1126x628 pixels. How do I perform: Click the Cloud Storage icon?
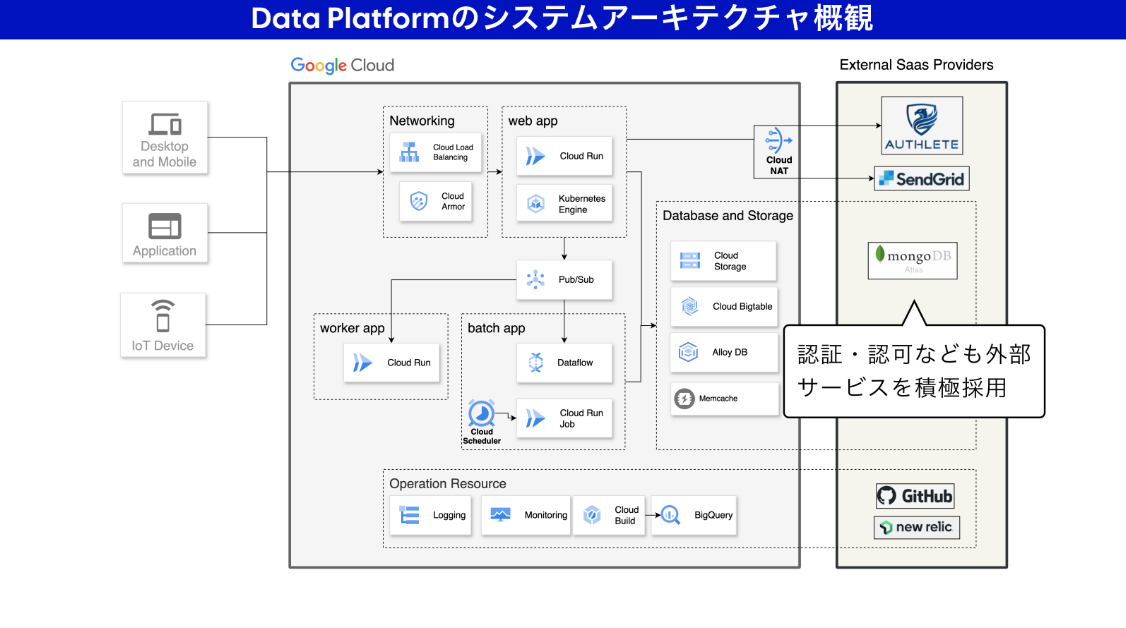[690, 261]
